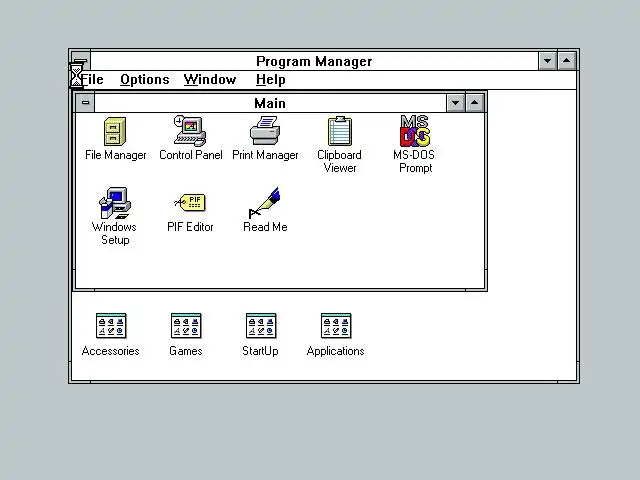Minimize the Main group window

[456, 103]
